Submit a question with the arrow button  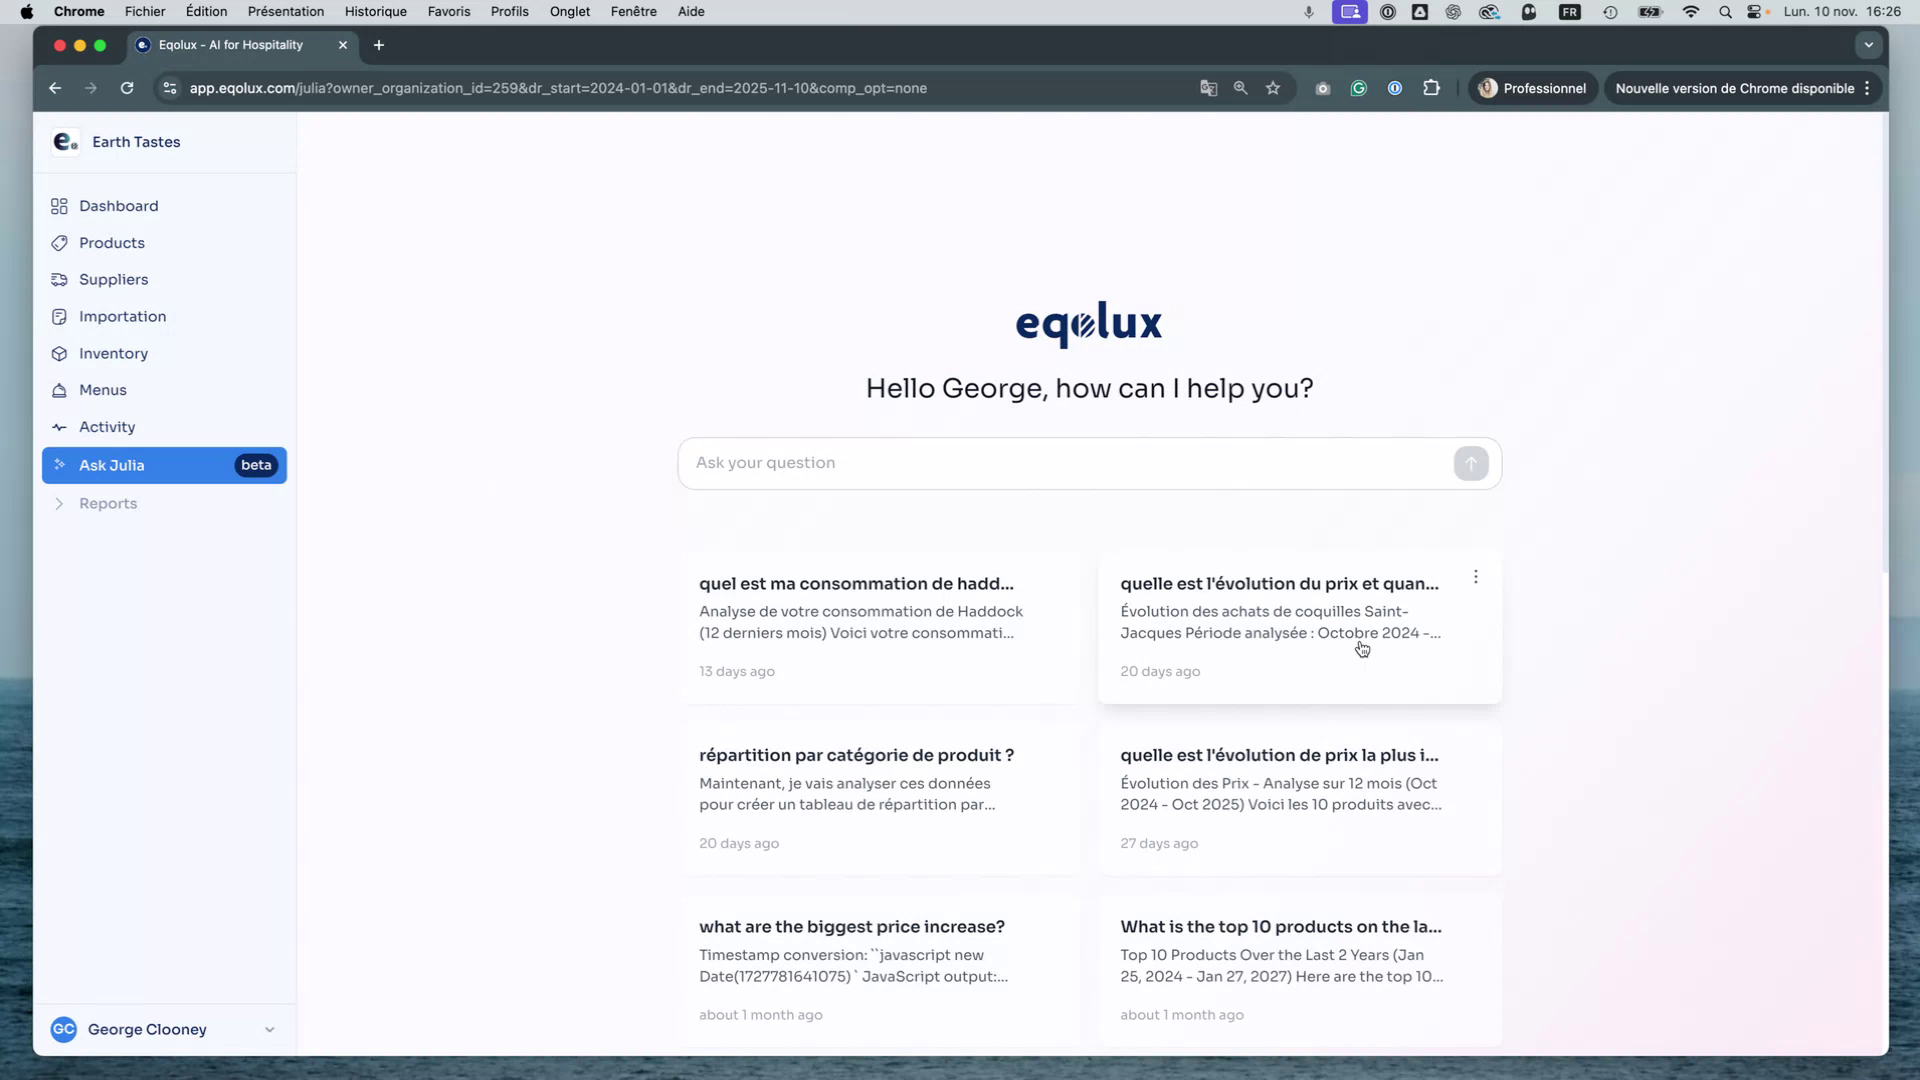[1471, 463]
